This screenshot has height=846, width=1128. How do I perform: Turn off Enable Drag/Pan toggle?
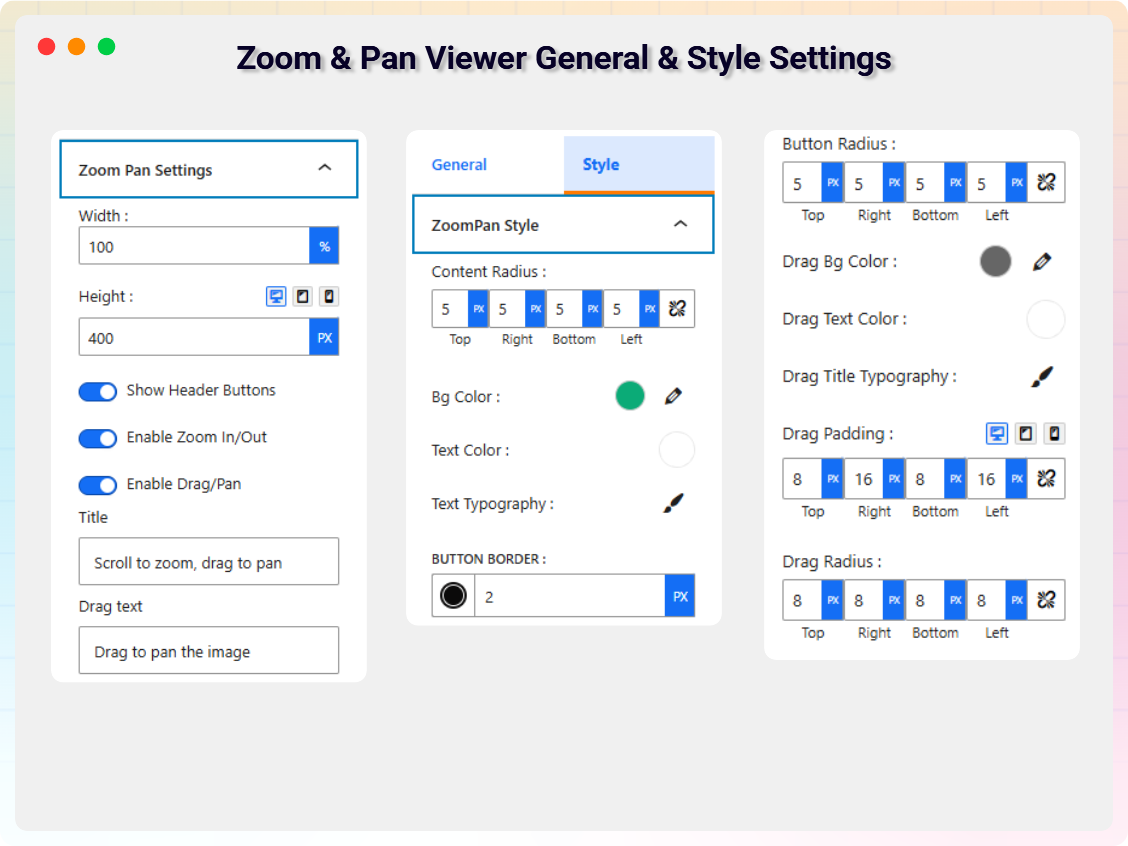[x=98, y=485]
